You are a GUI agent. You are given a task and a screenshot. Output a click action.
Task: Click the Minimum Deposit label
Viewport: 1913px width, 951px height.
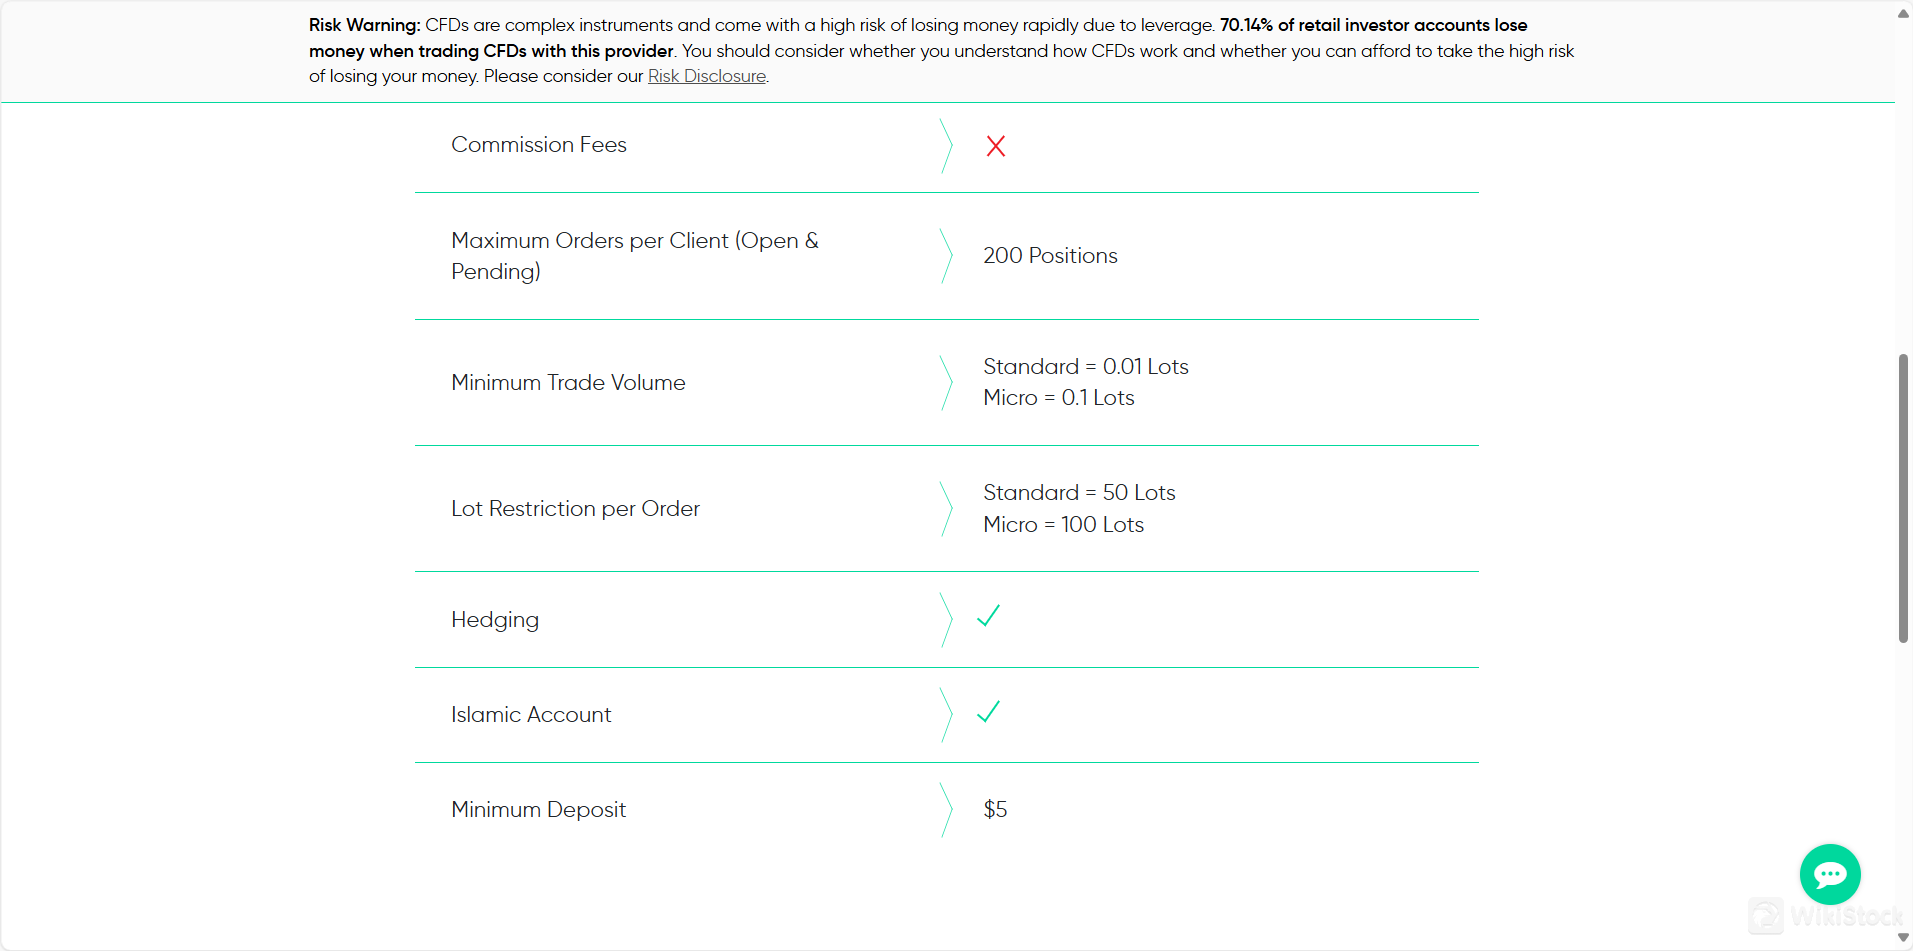pos(538,810)
